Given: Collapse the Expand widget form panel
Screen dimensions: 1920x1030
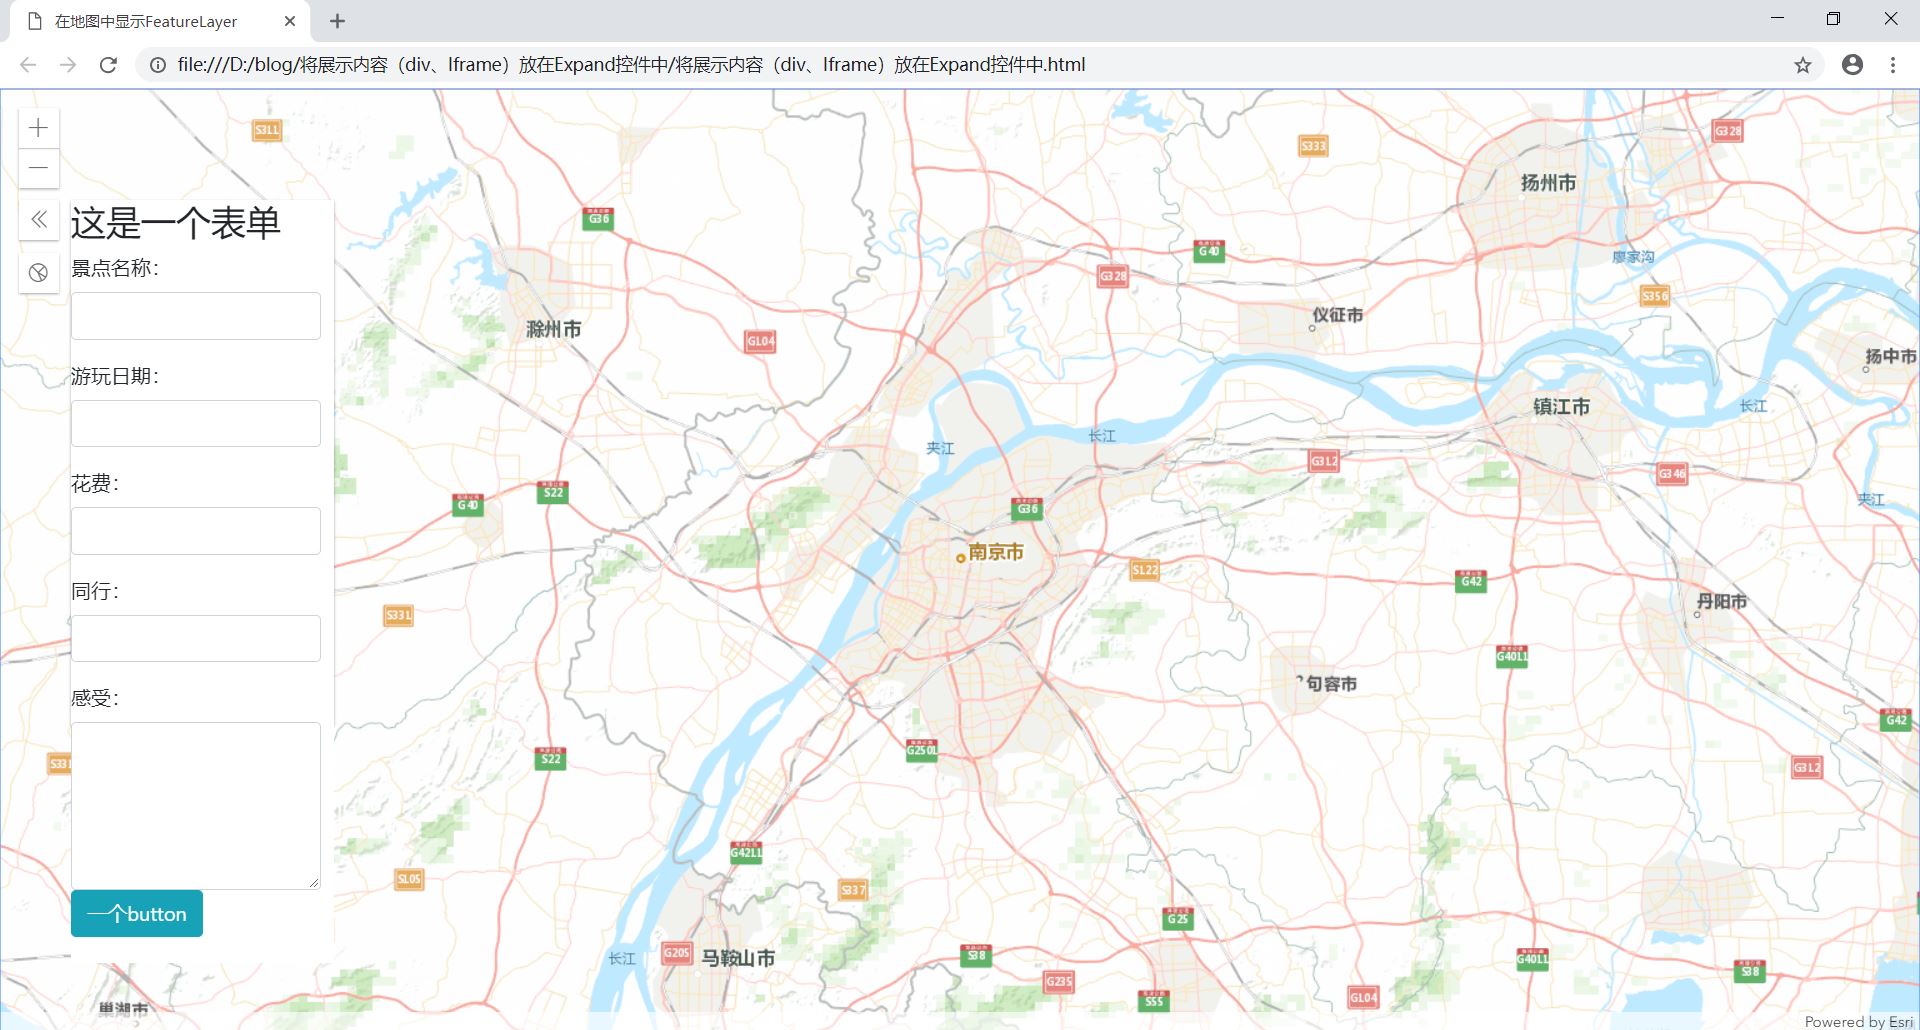Looking at the screenshot, I should [39, 219].
